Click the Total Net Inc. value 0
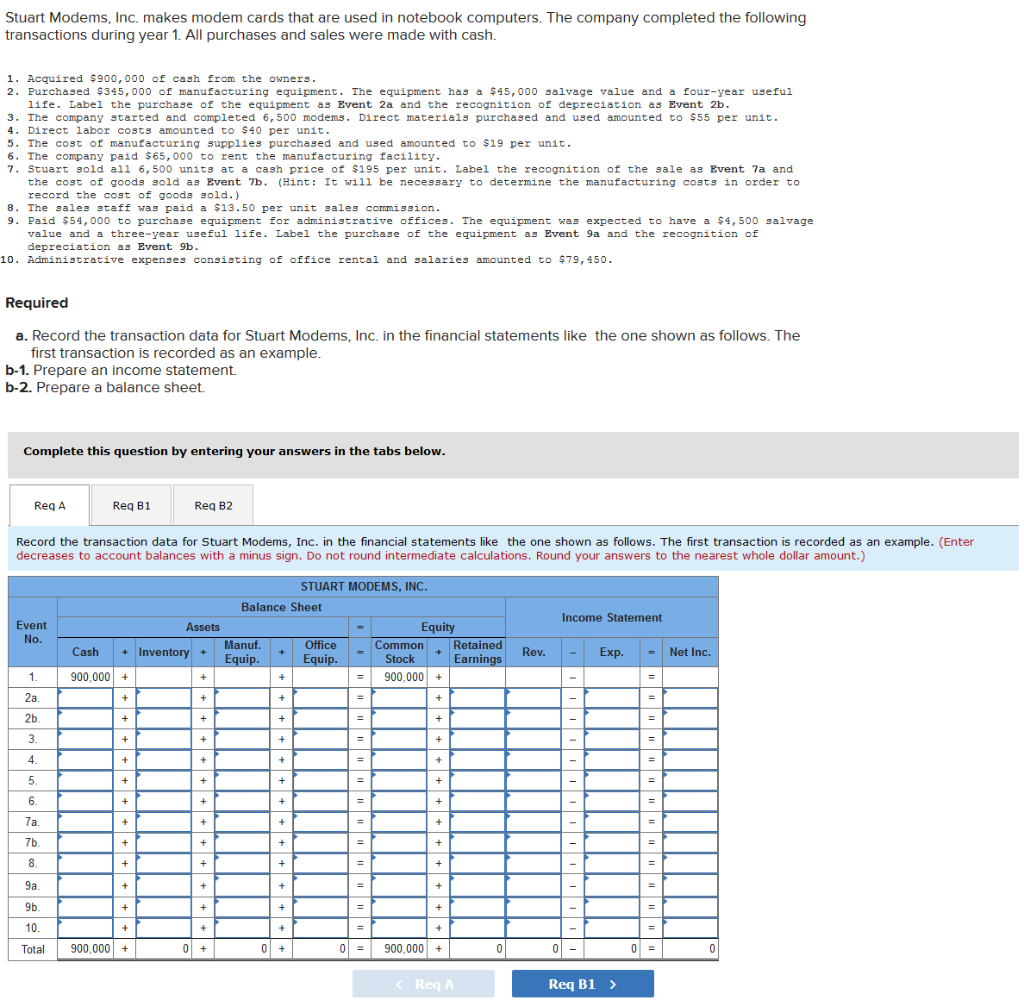 712,948
